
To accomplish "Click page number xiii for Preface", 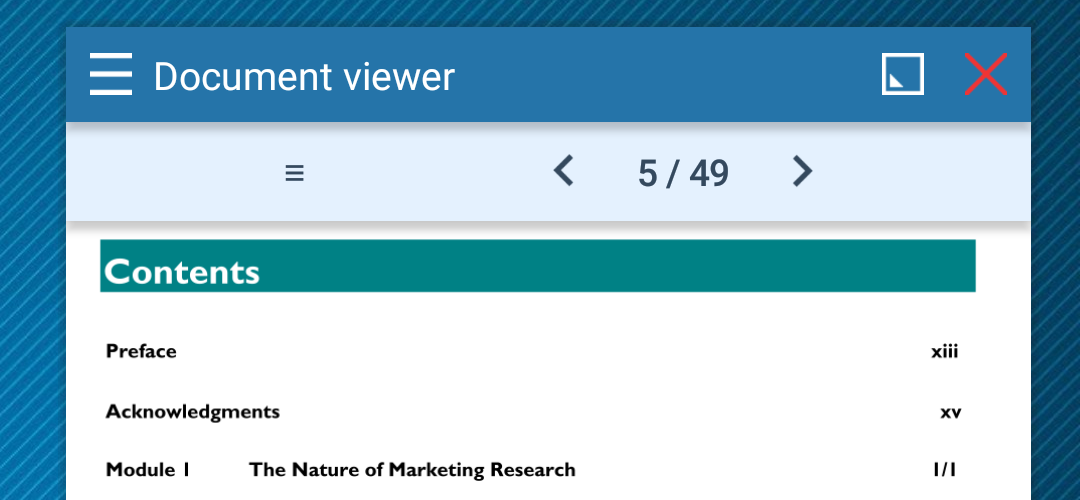I will [944, 352].
